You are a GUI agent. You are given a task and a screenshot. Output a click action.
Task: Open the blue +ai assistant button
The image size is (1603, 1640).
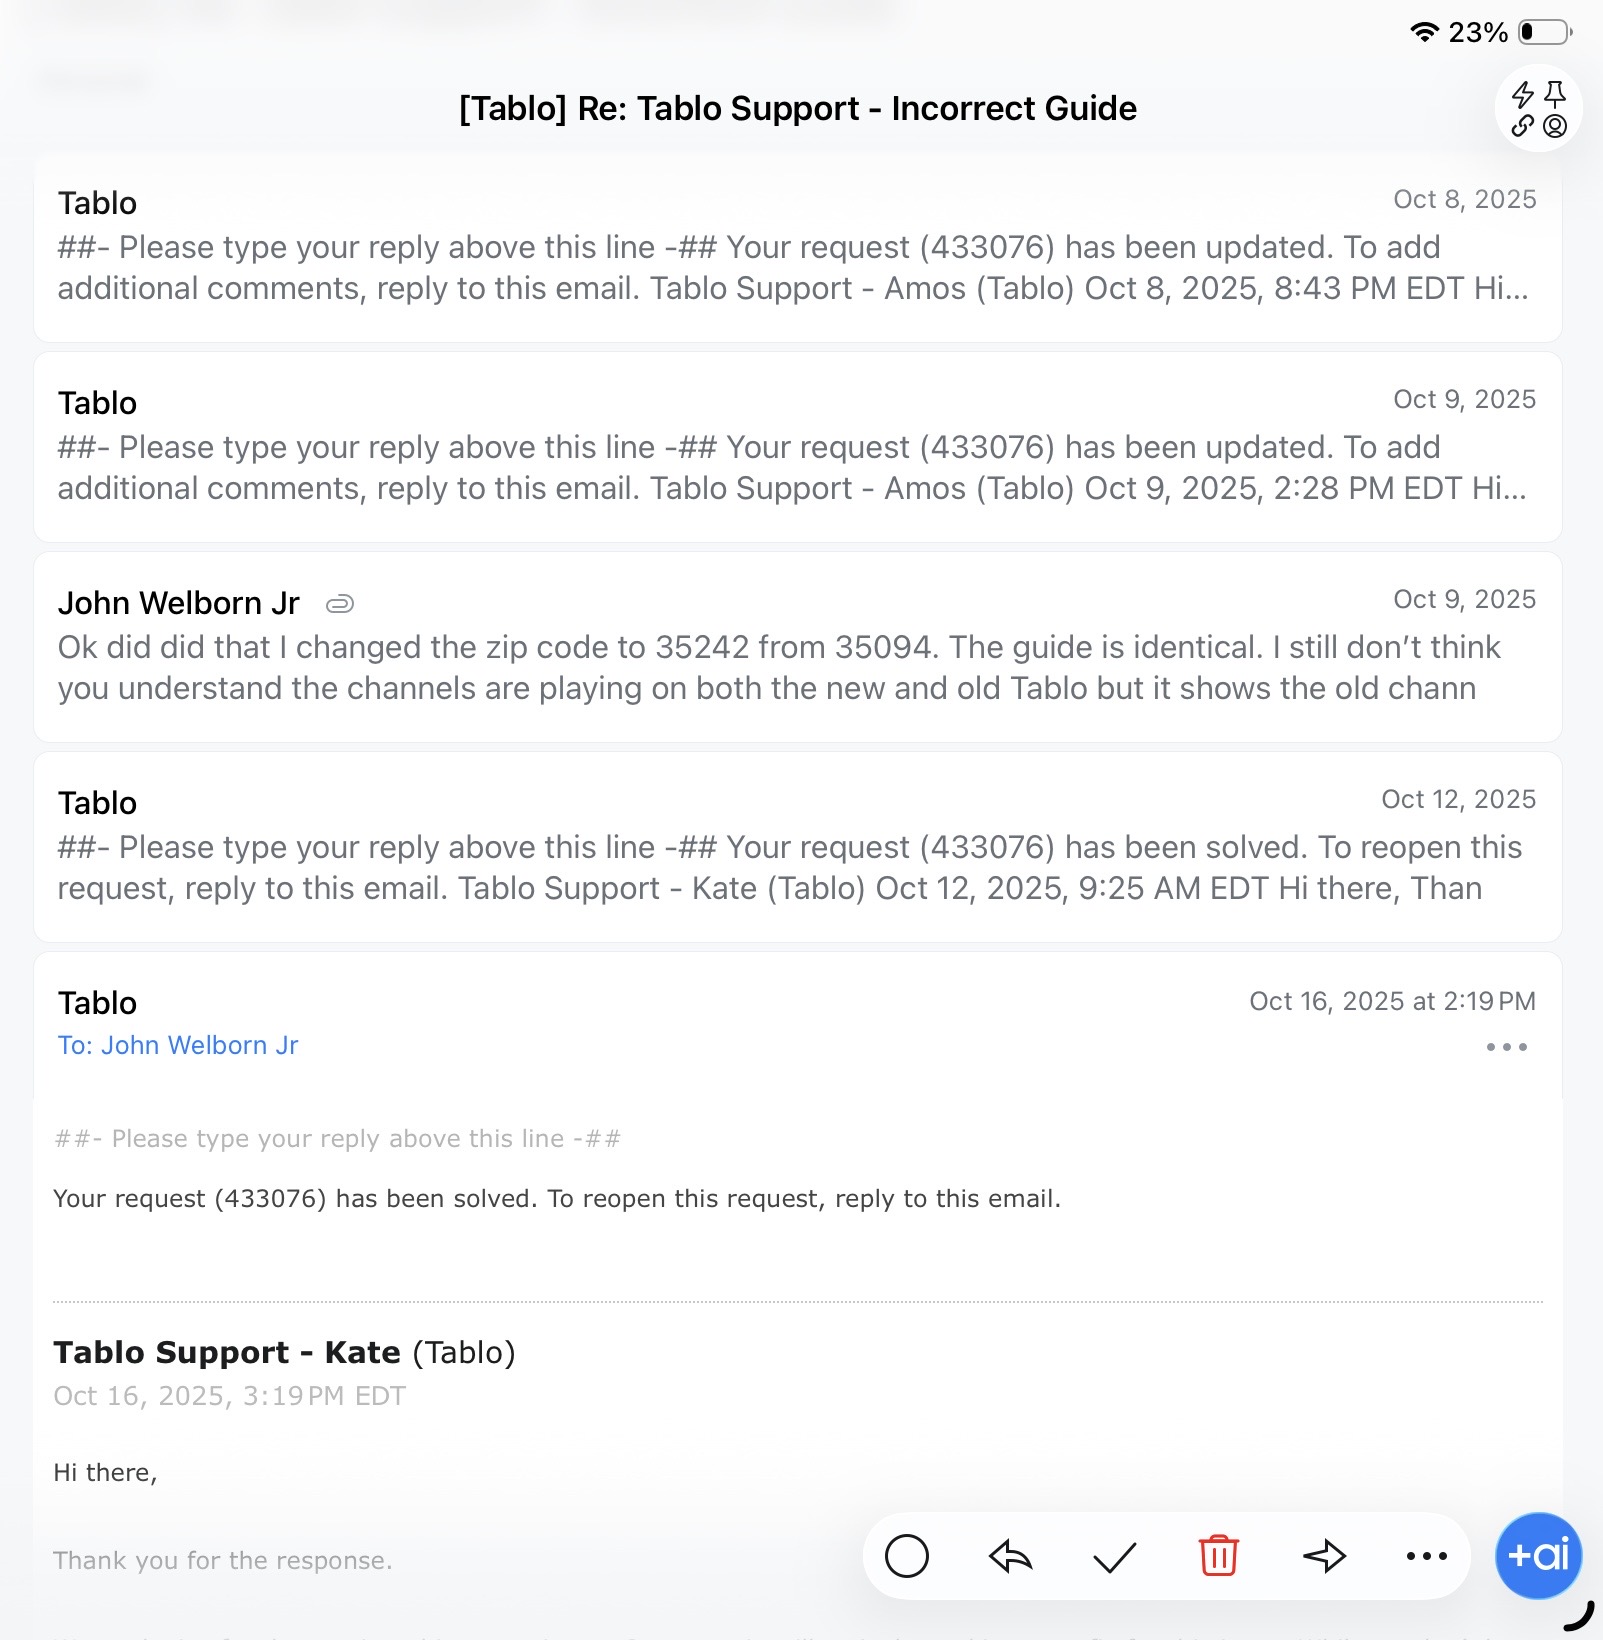pyautogui.click(x=1538, y=1555)
